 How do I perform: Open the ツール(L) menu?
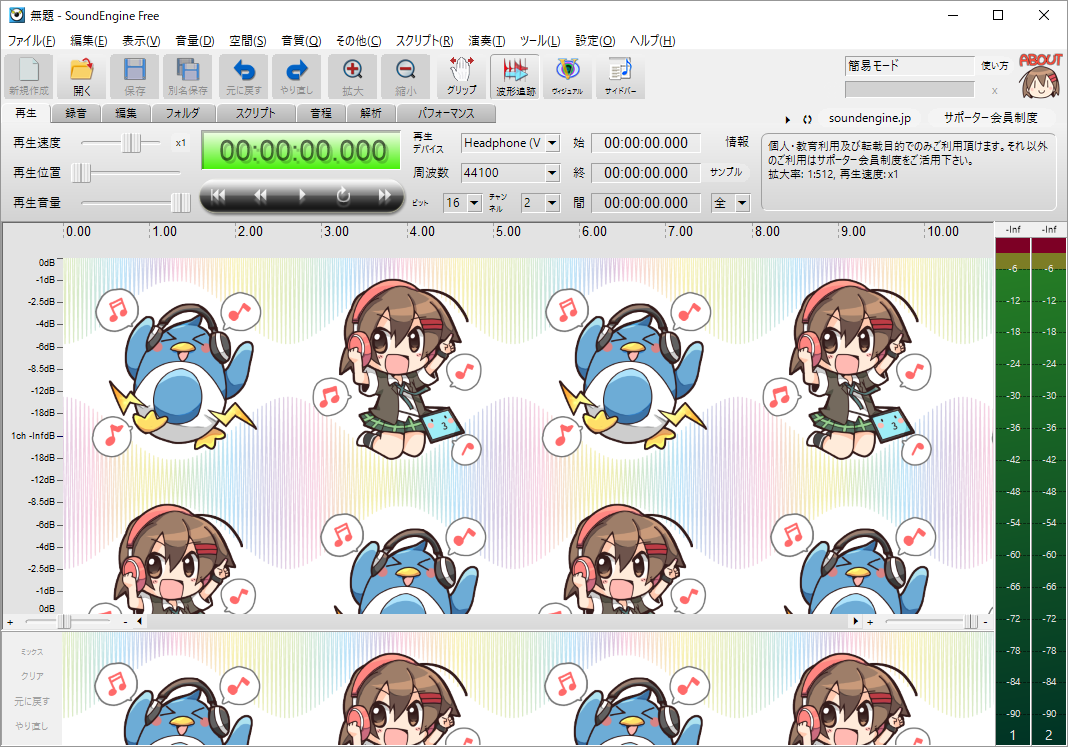(x=540, y=41)
